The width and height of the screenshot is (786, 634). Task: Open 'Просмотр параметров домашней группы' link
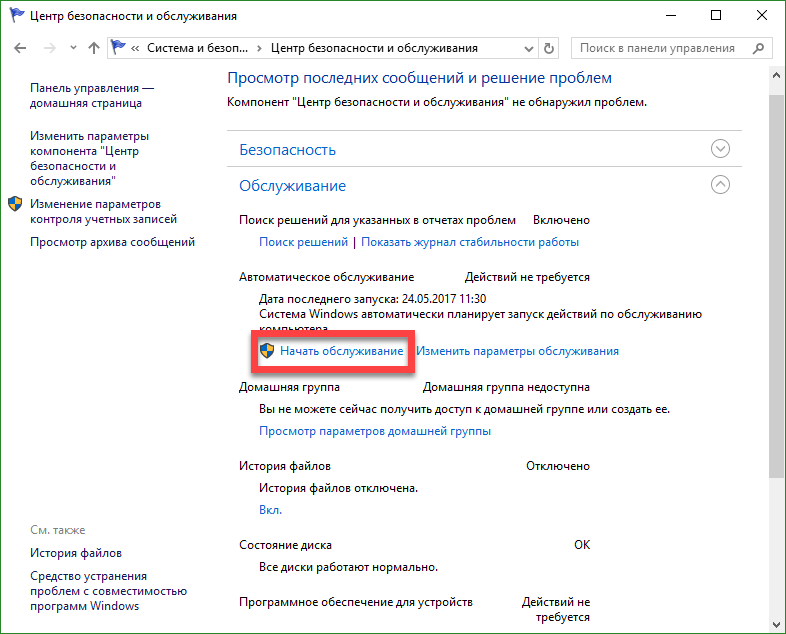pos(375,431)
